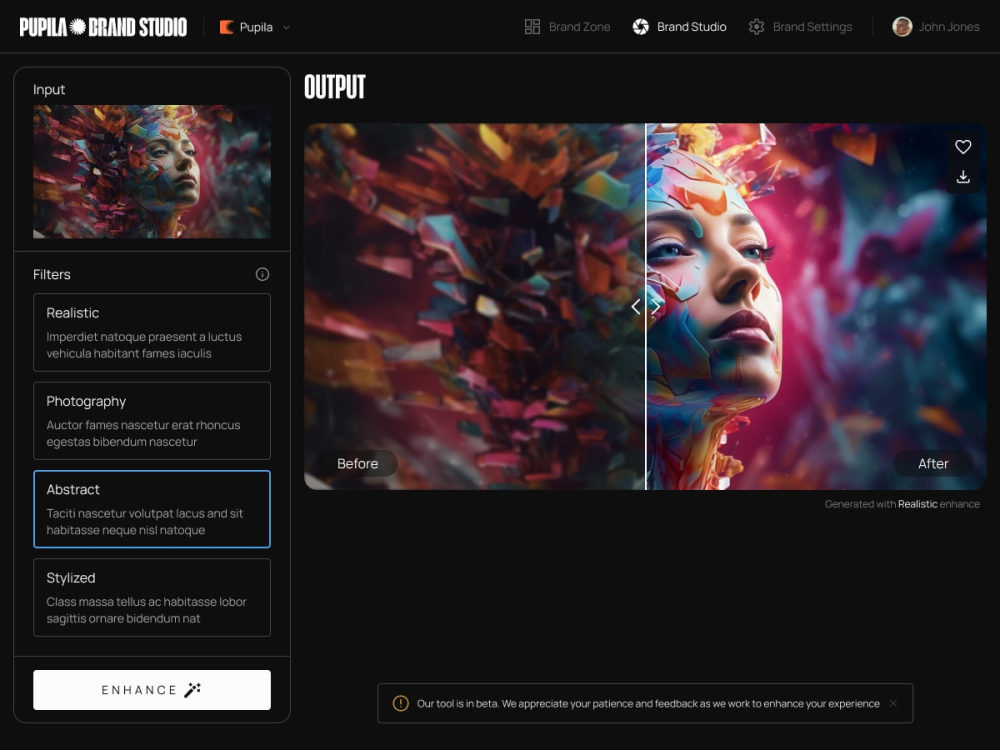Click the Pupila Brand Studio logo
Image resolution: width=1000 pixels, height=750 pixels.
(103, 27)
